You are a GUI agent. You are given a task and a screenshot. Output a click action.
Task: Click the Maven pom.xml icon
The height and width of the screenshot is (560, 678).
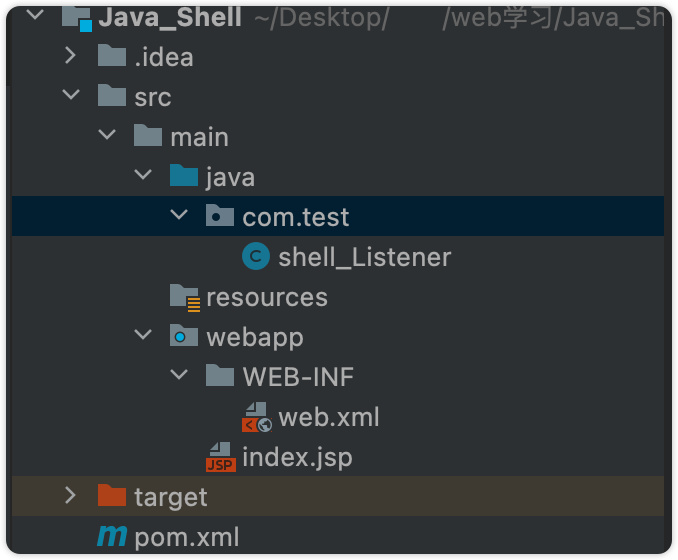click(112, 537)
